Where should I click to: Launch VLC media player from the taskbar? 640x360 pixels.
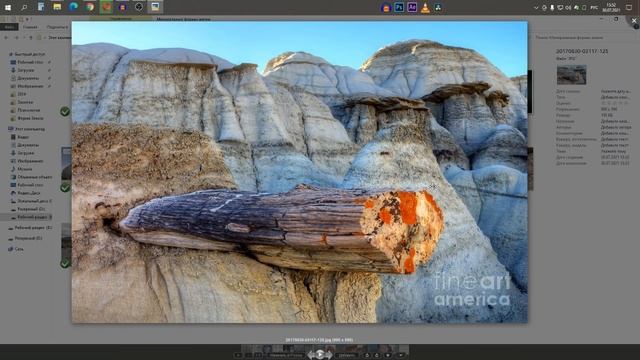pyautogui.click(x=425, y=7)
